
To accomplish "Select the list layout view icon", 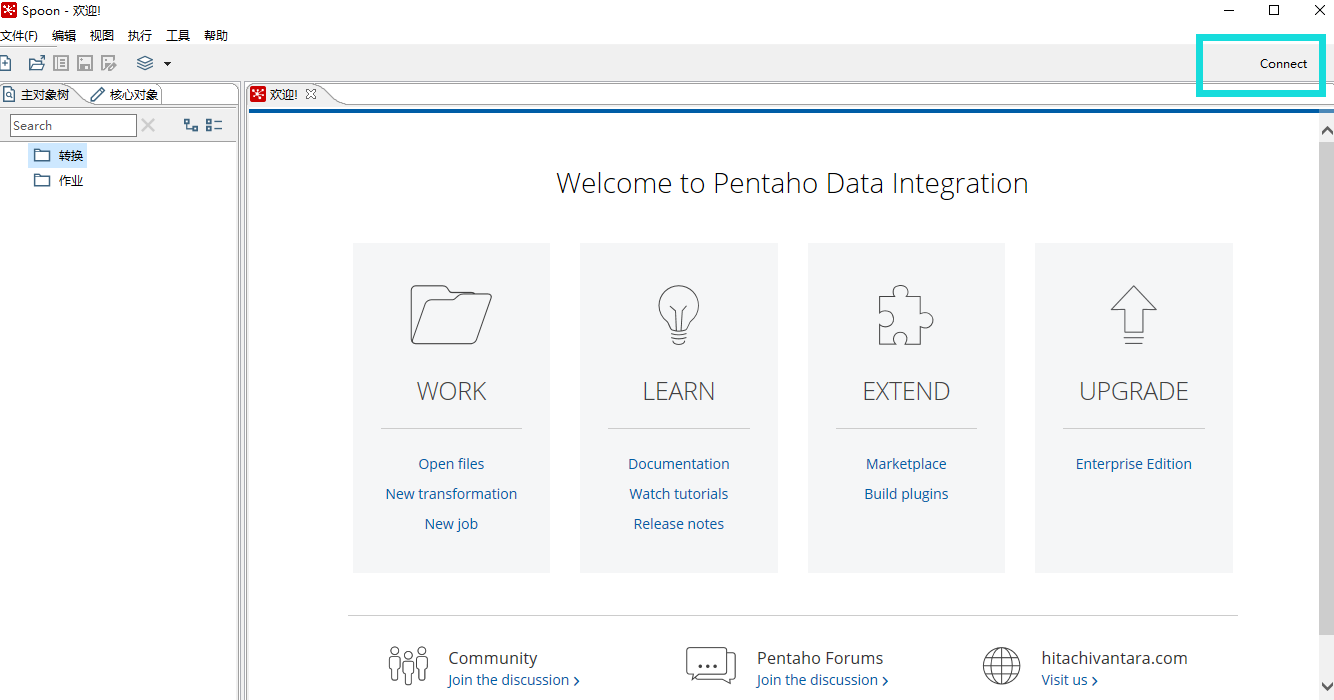I will 213,124.
